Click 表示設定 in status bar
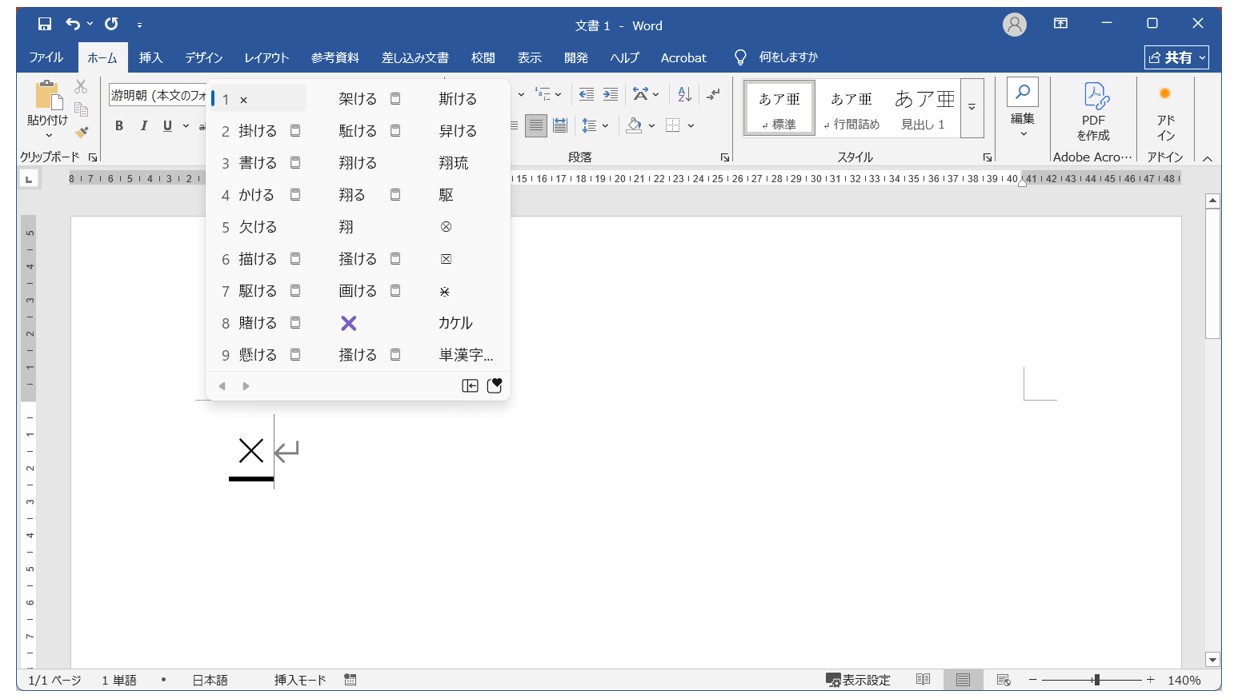This screenshot has height=700, width=1236. tap(857, 680)
